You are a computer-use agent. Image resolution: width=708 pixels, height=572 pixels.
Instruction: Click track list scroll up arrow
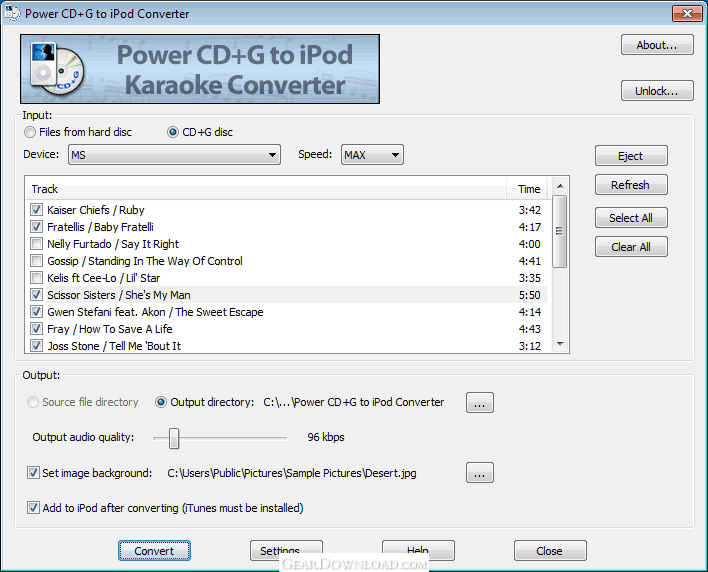click(x=560, y=186)
